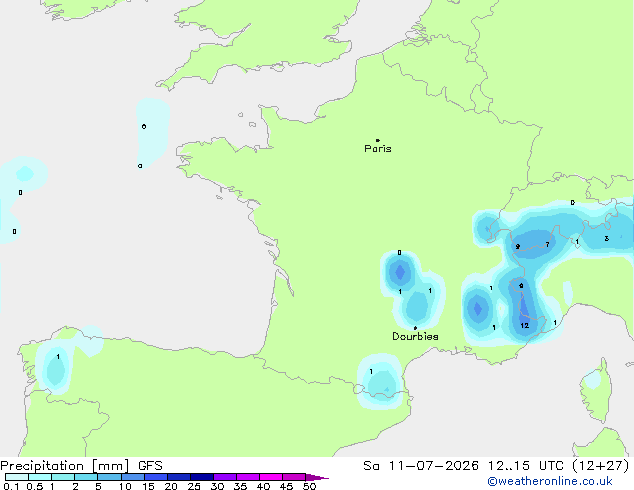
Task: Select the 45–50 mm legend color swatch
Action: tap(294, 477)
